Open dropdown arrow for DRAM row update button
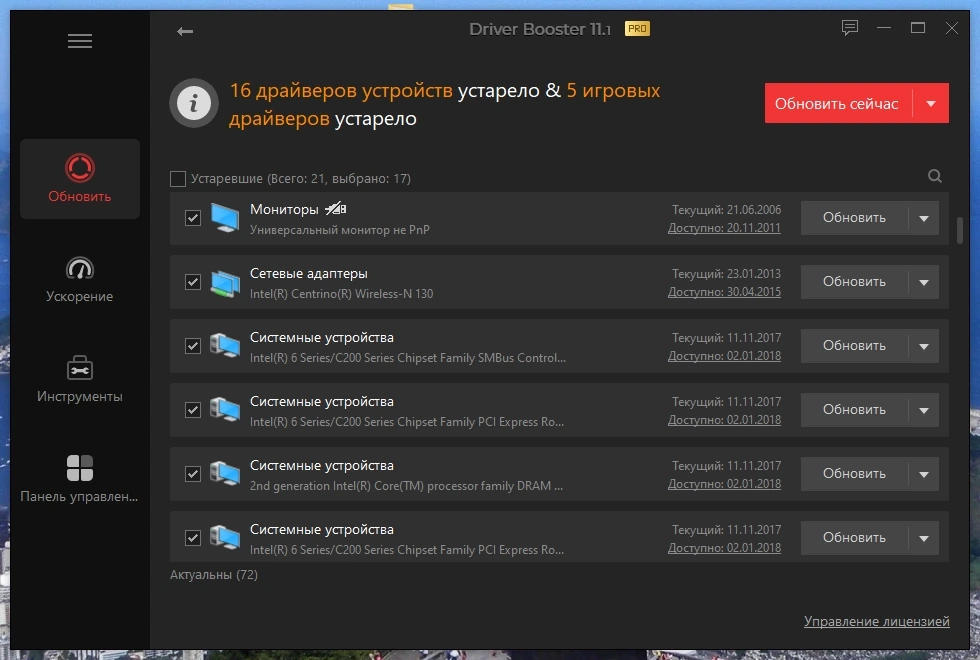This screenshot has height=660, width=980. 924,474
